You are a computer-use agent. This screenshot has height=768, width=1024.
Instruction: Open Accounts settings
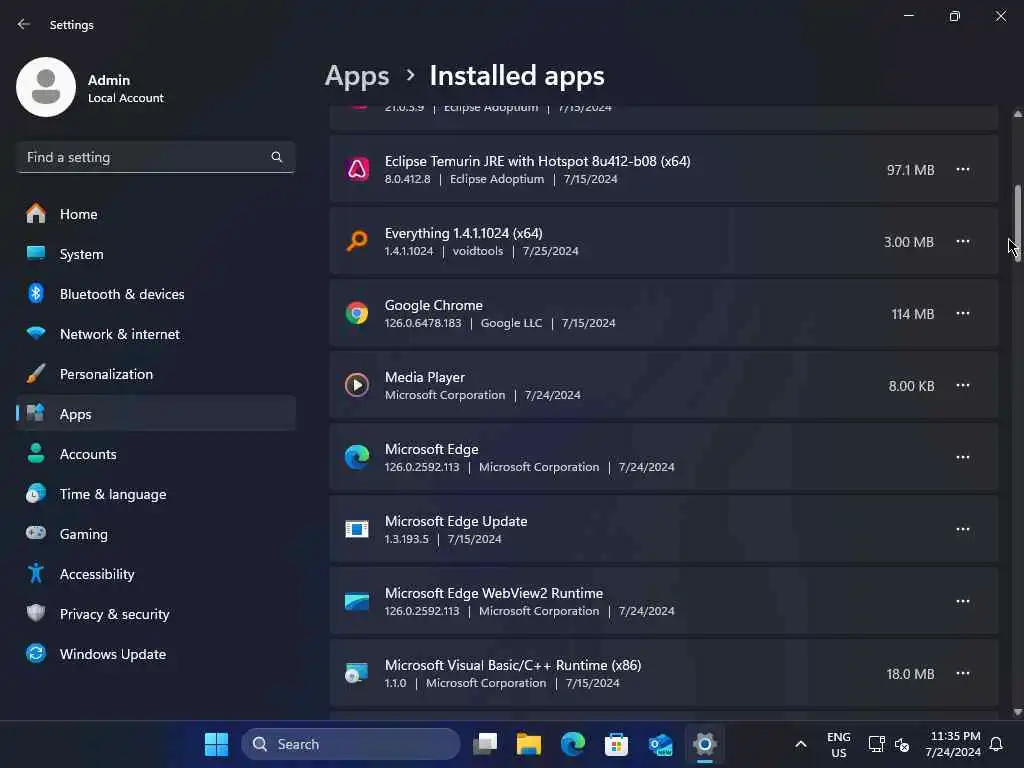[156, 454]
